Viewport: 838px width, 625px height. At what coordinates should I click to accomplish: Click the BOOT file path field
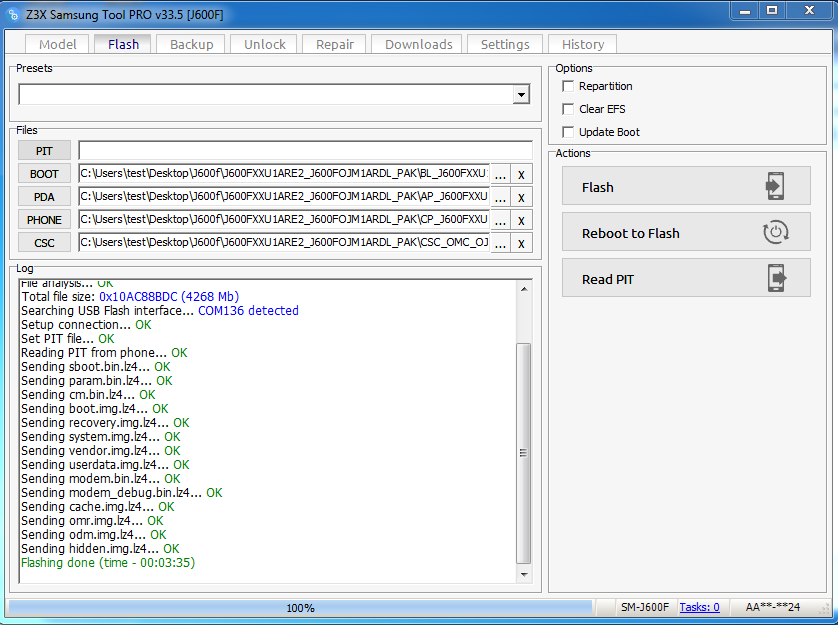(284, 174)
